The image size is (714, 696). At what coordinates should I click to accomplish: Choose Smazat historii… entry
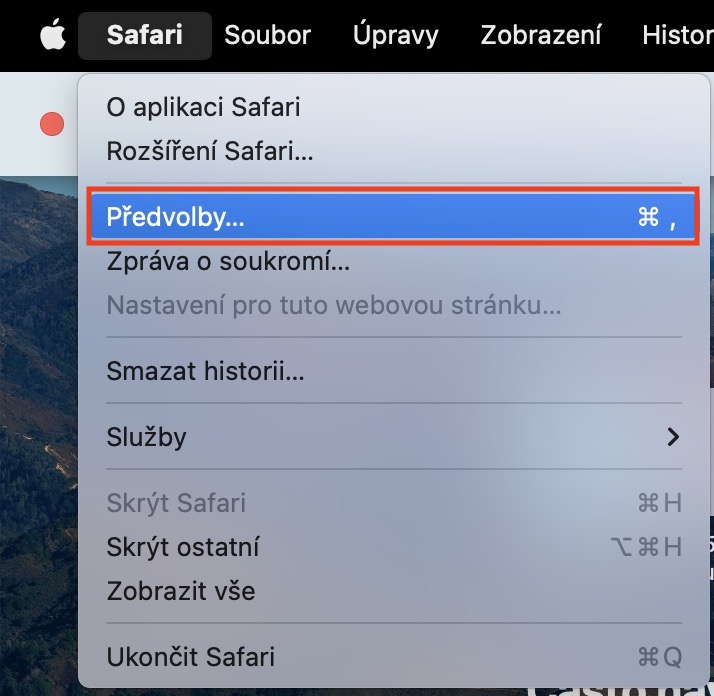tap(393, 371)
